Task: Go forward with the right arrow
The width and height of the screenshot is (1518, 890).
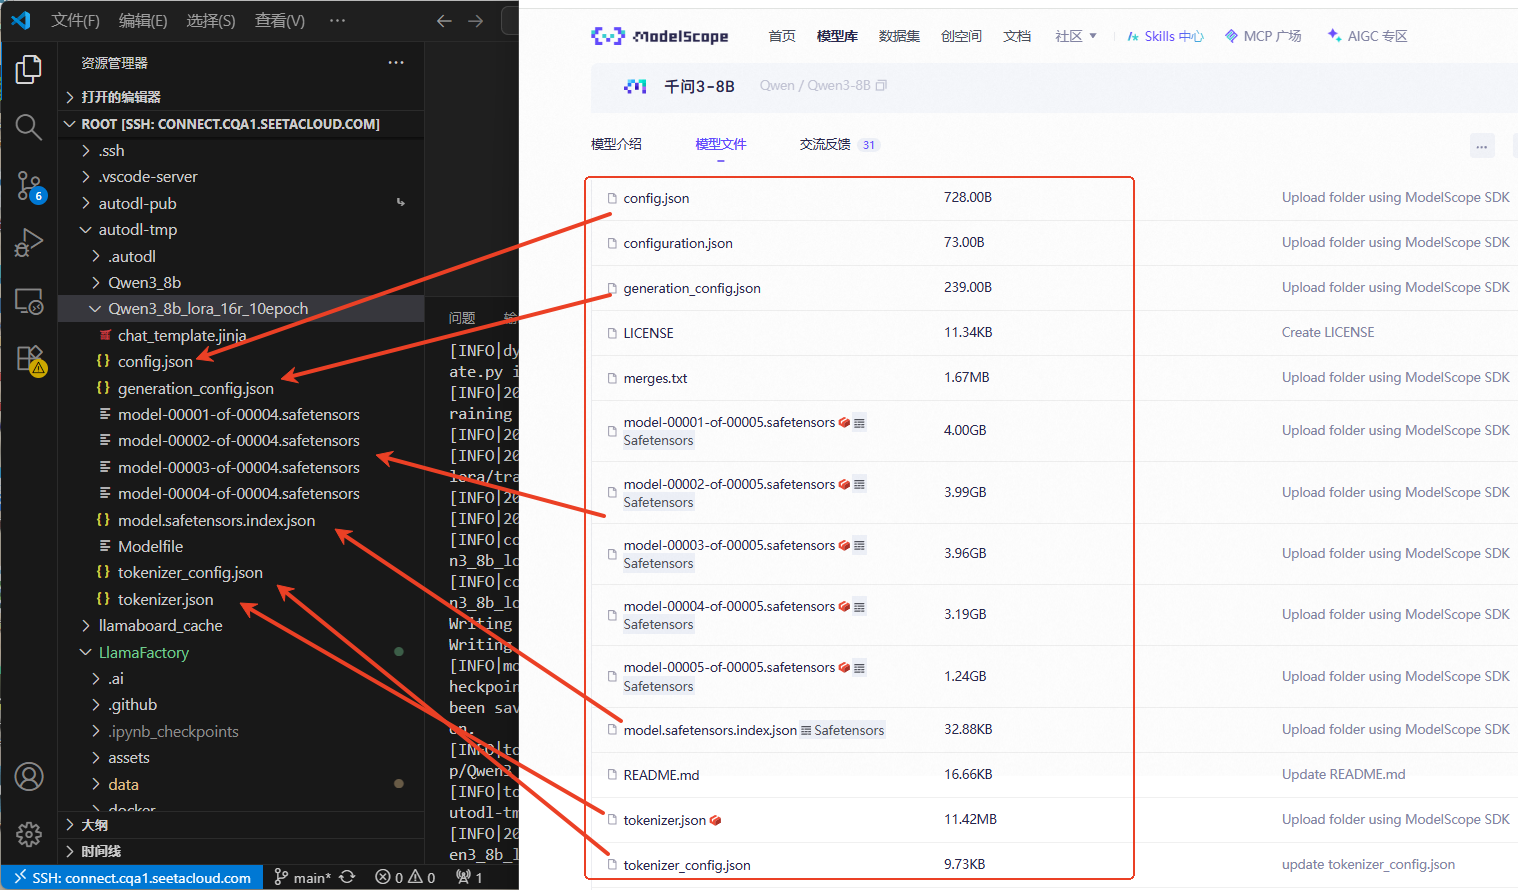Action: [476, 20]
